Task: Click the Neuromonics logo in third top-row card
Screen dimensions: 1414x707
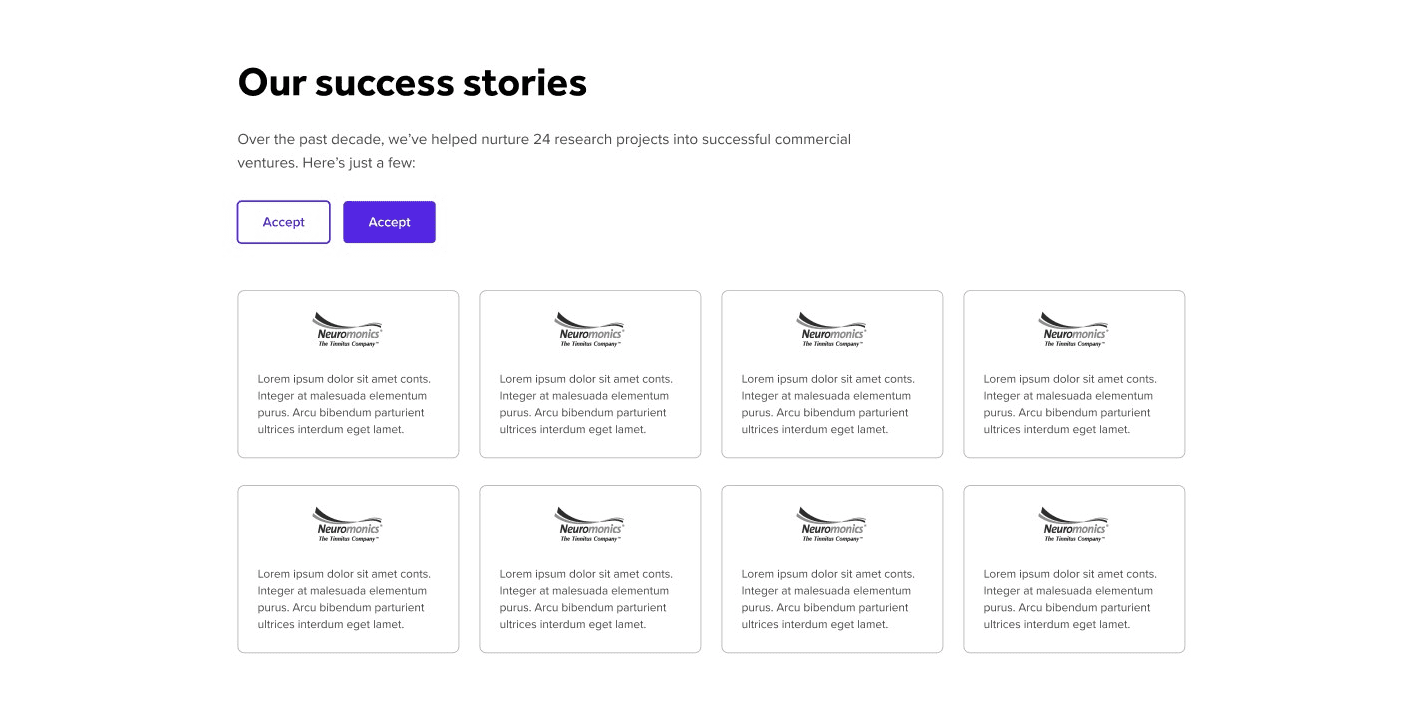Action: pos(833,329)
